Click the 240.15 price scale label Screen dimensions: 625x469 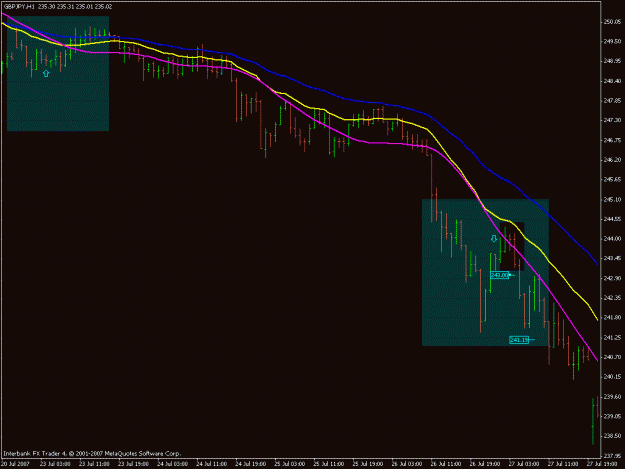tap(612, 377)
